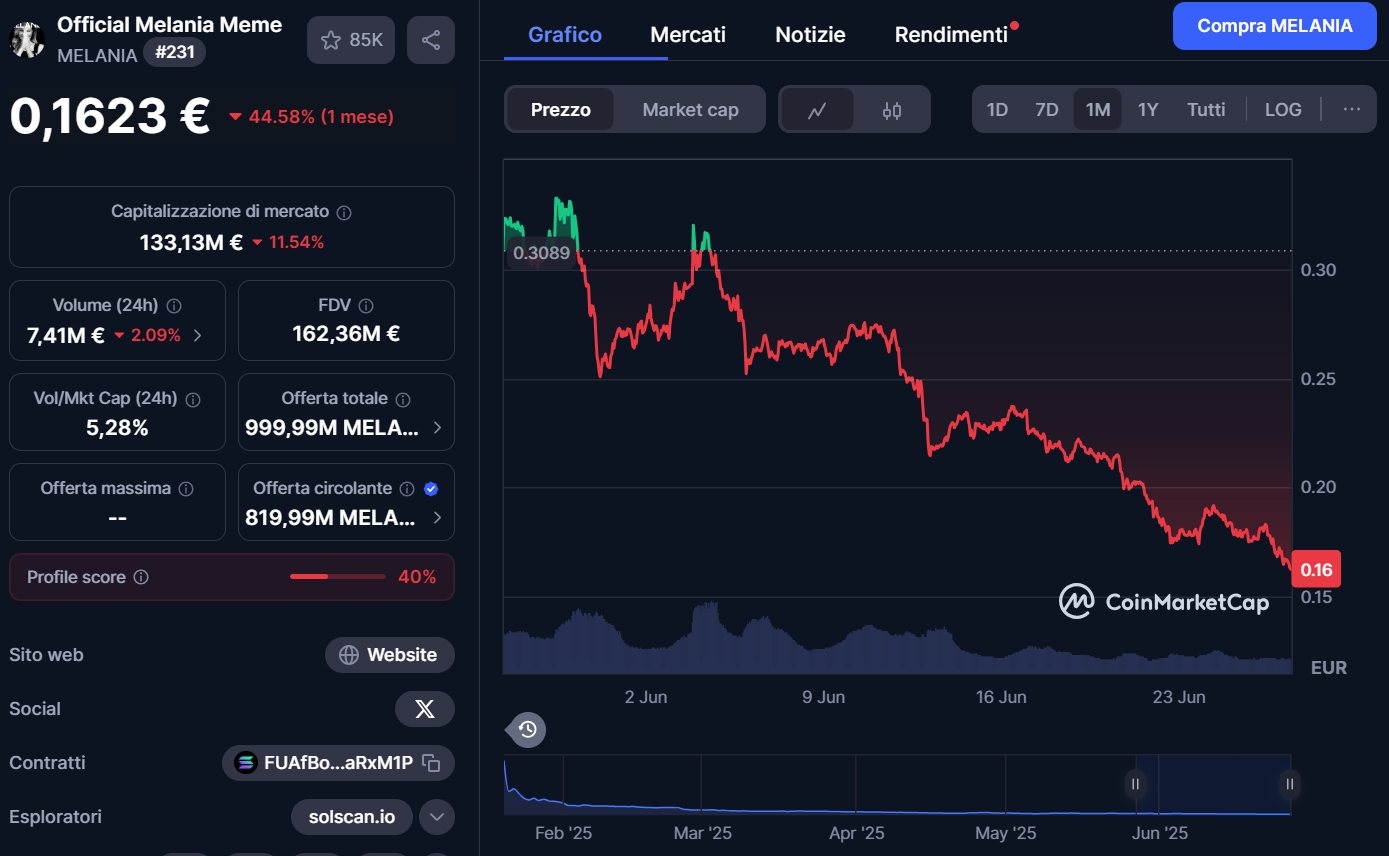
Task: Toggle LOG scale on the chart
Action: click(x=1283, y=110)
